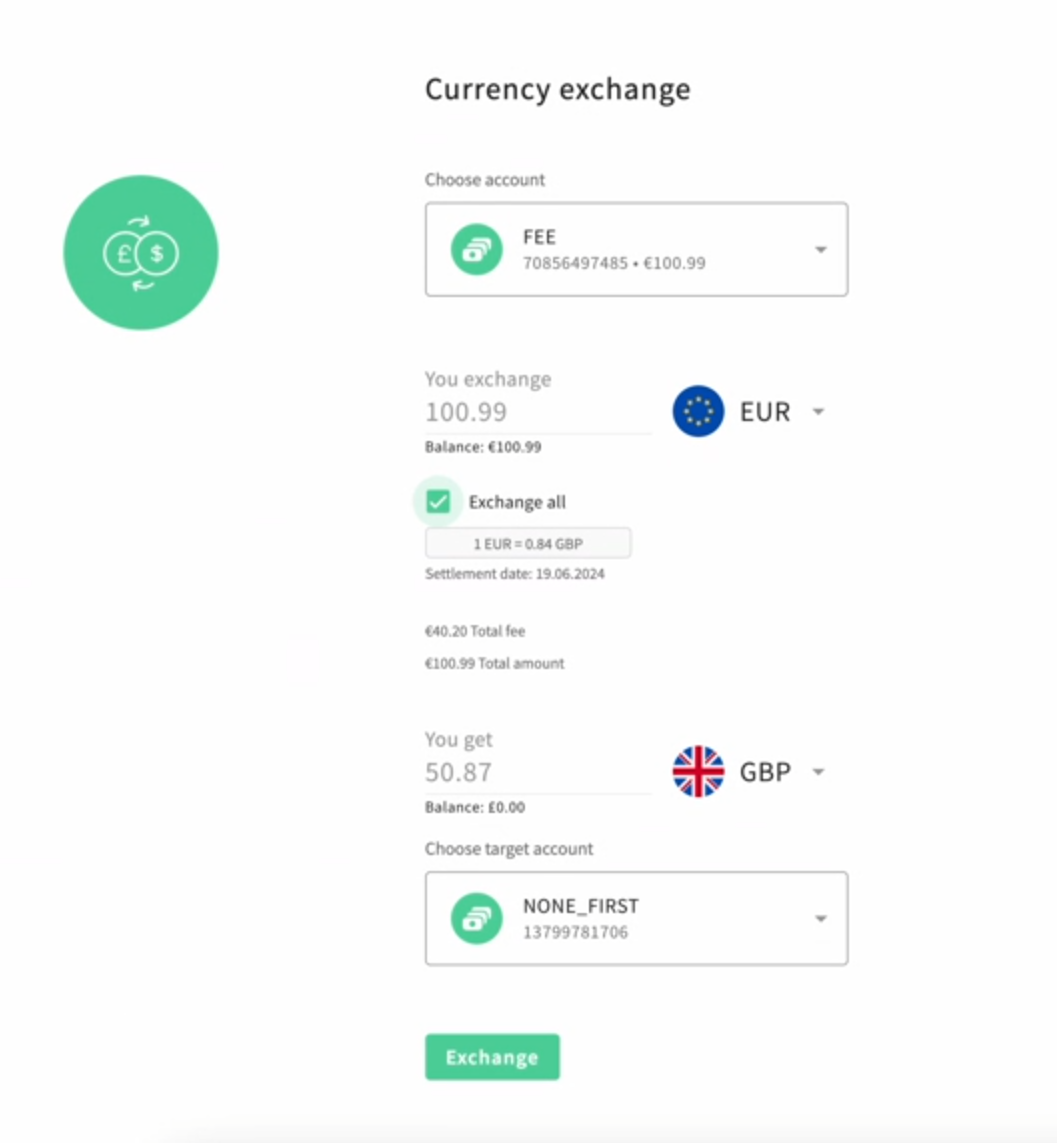Image resolution: width=1057 pixels, height=1143 pixels.
Task: Click the green checkmark icon beside Exchange all
Action: 437,501
